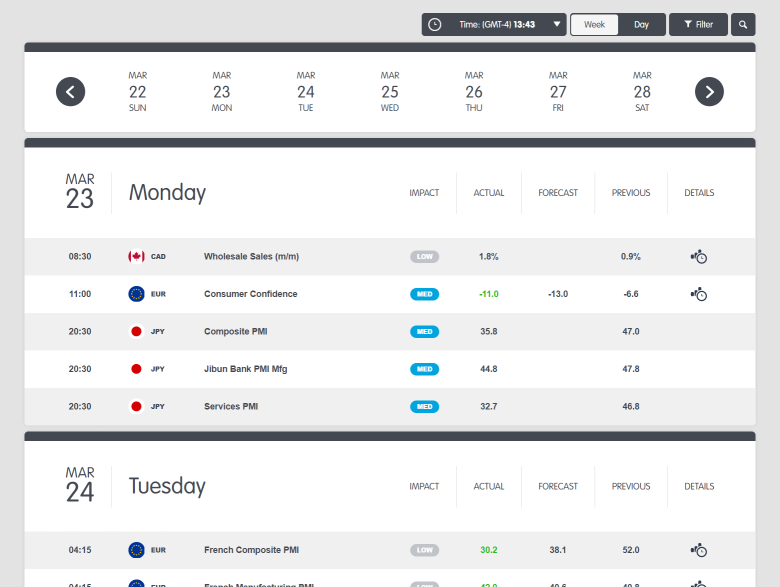Image resolution: width=780 pixels, height=587 pixels.
Task: Click actual value 30.2
Action: (x=488, y=550)
